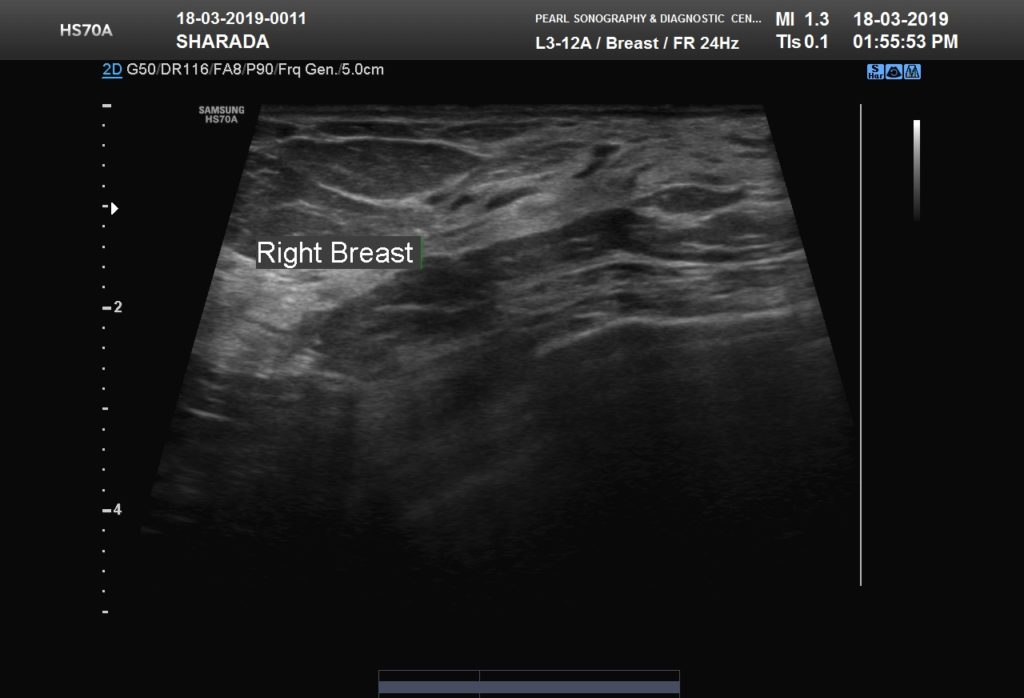Click the trapezoidal imaging mode icon
This screenshot has width=1024, height=698.
coord(912,72)
